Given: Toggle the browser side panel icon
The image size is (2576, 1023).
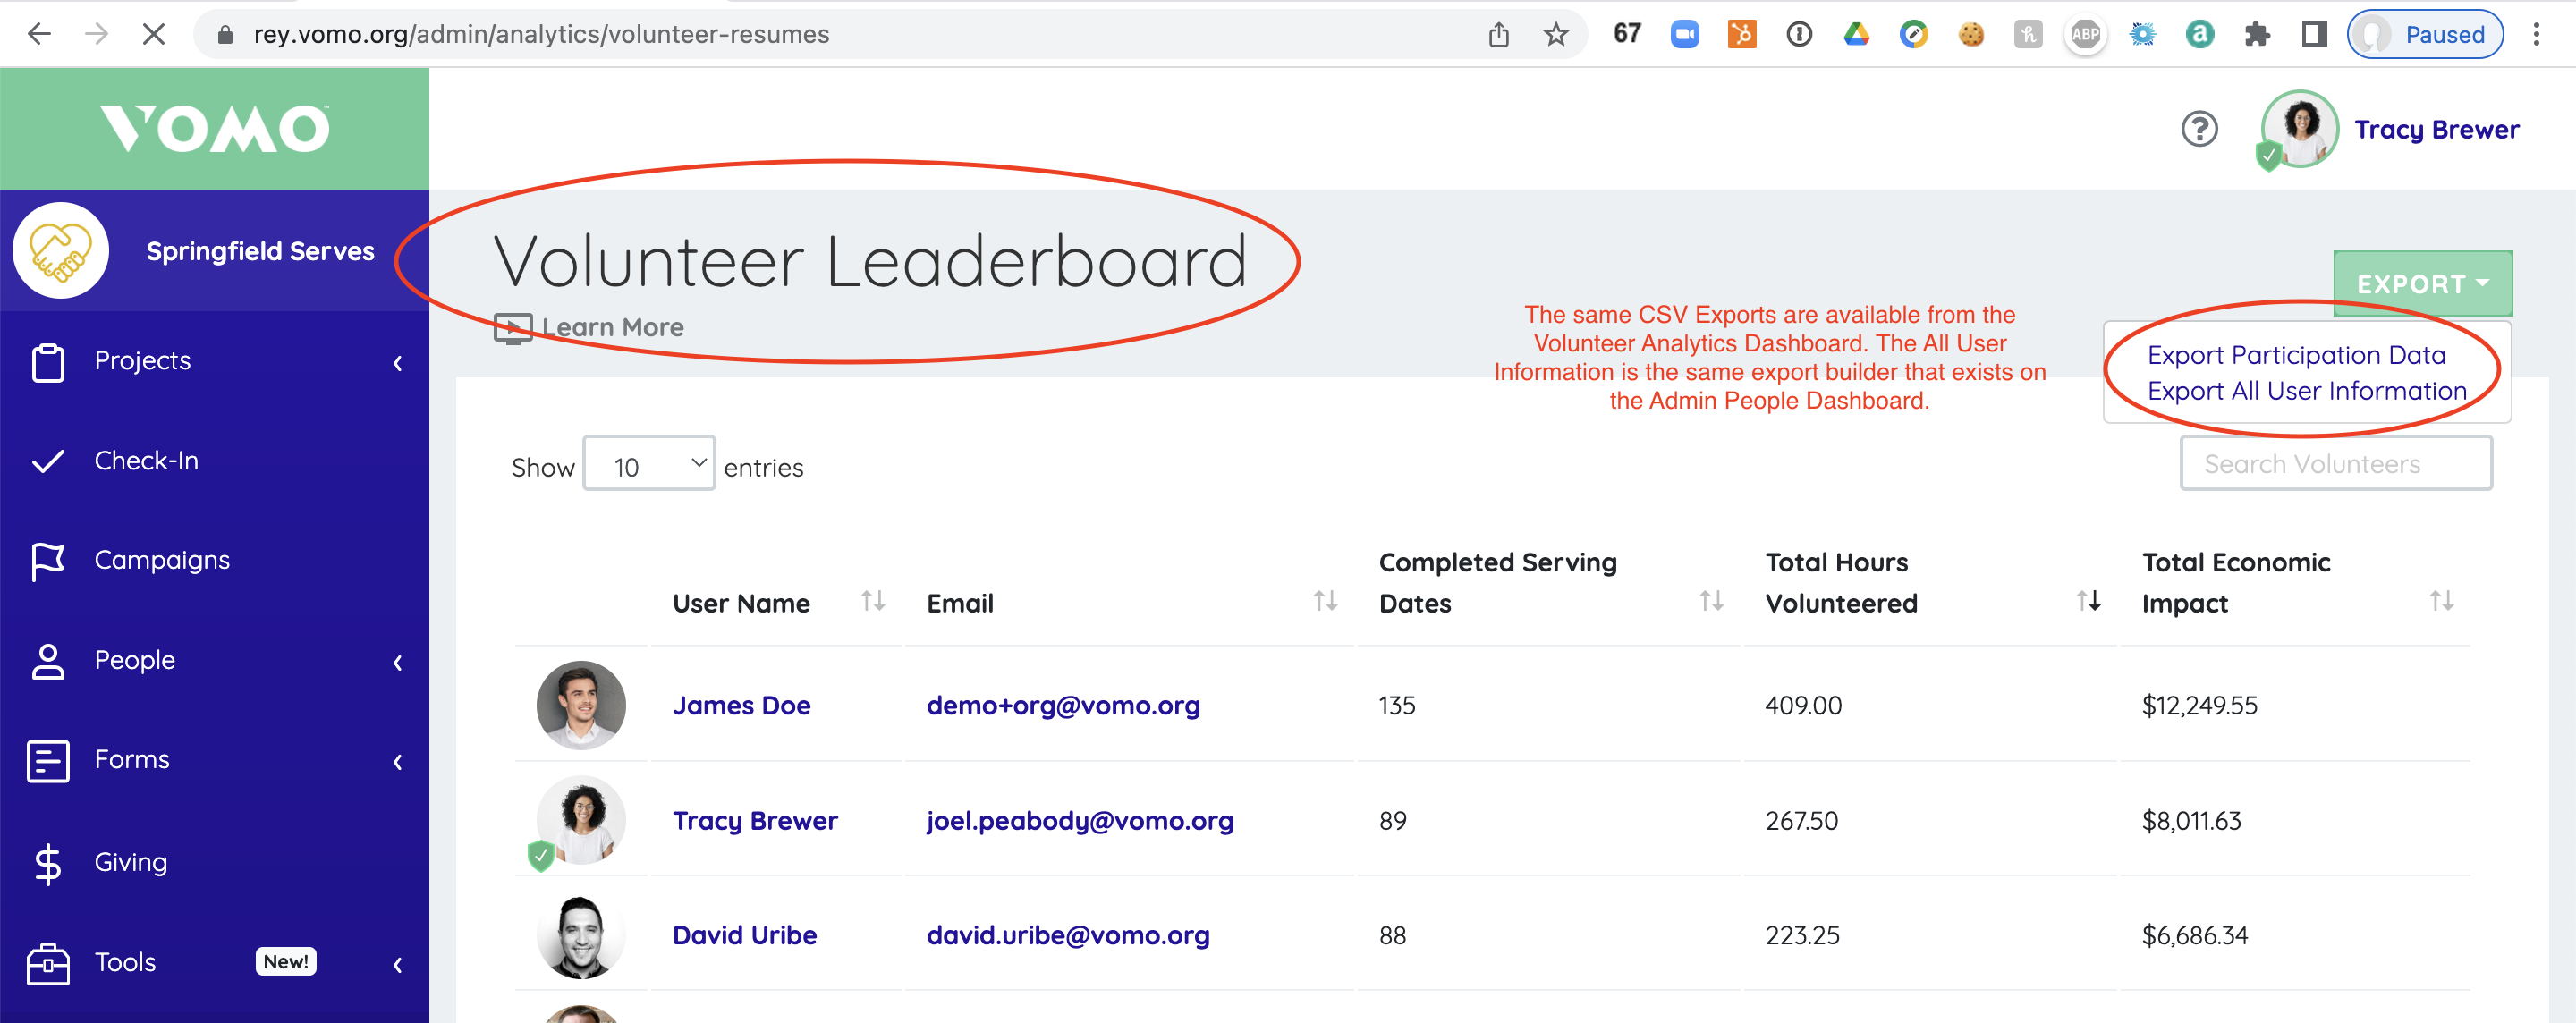Looking at the screenshot, I should [x=2315, y=34].
